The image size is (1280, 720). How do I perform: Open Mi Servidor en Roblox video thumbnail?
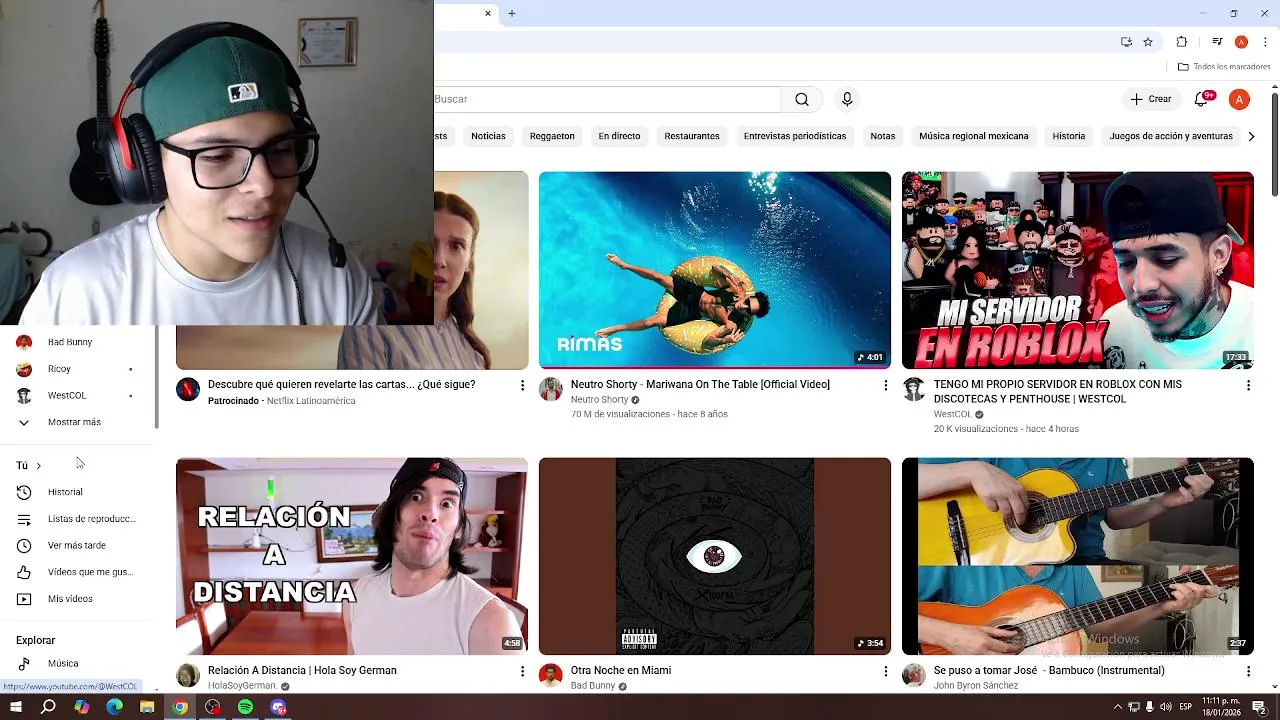tap(1078, 270)
